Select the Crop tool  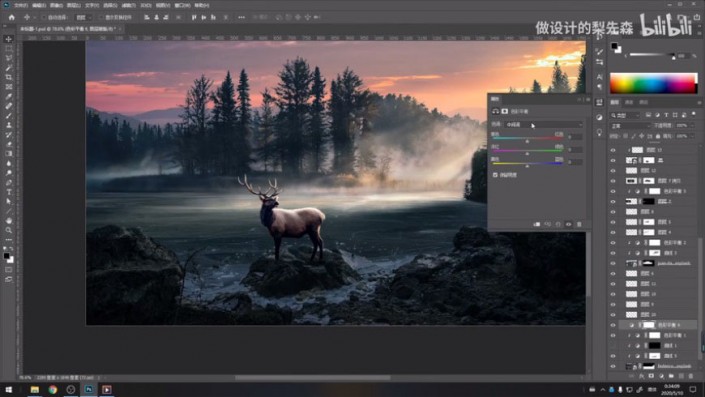click(x=9, y=77)
